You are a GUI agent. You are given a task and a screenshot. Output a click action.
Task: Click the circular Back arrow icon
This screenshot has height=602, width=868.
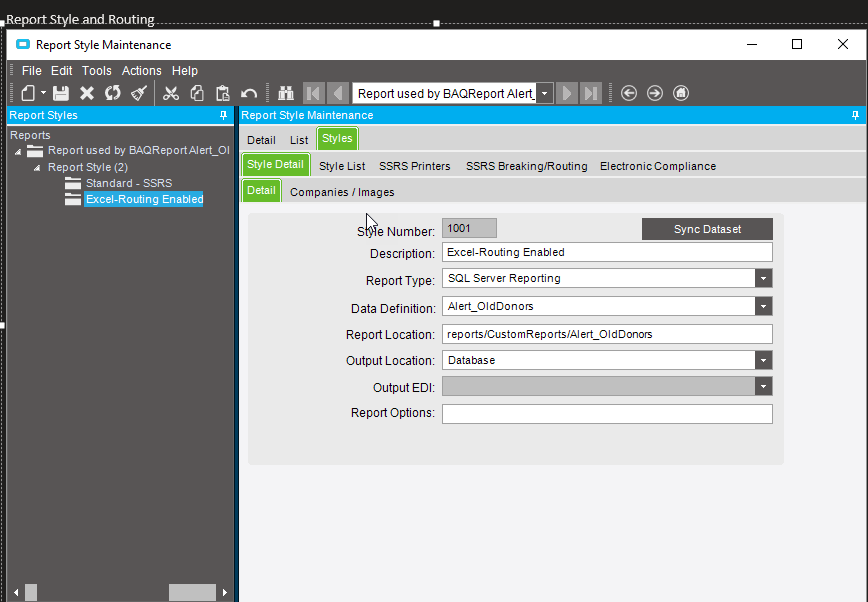[629, 93]
